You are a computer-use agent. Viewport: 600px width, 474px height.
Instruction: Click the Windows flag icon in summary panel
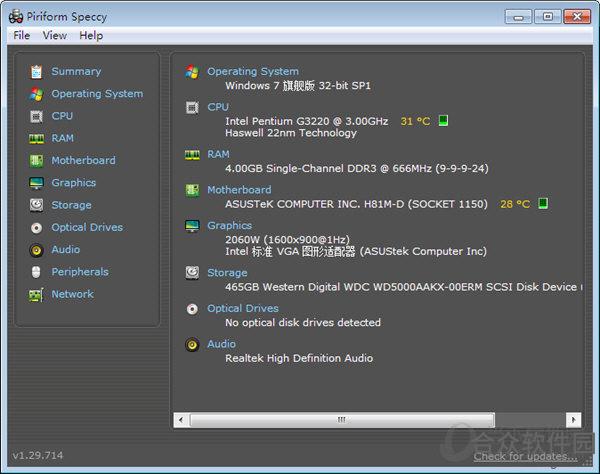(192, 72)
